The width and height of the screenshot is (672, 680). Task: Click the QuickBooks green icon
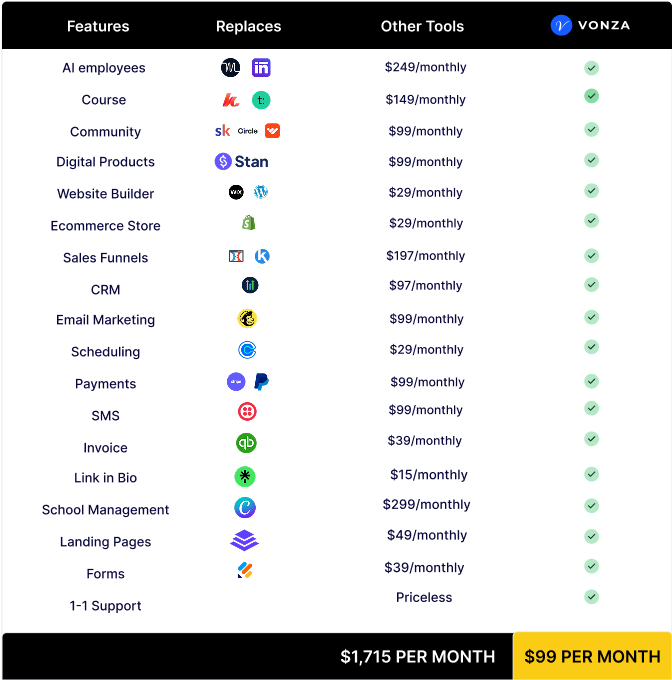pyautogui.click(x=246, y=443)
